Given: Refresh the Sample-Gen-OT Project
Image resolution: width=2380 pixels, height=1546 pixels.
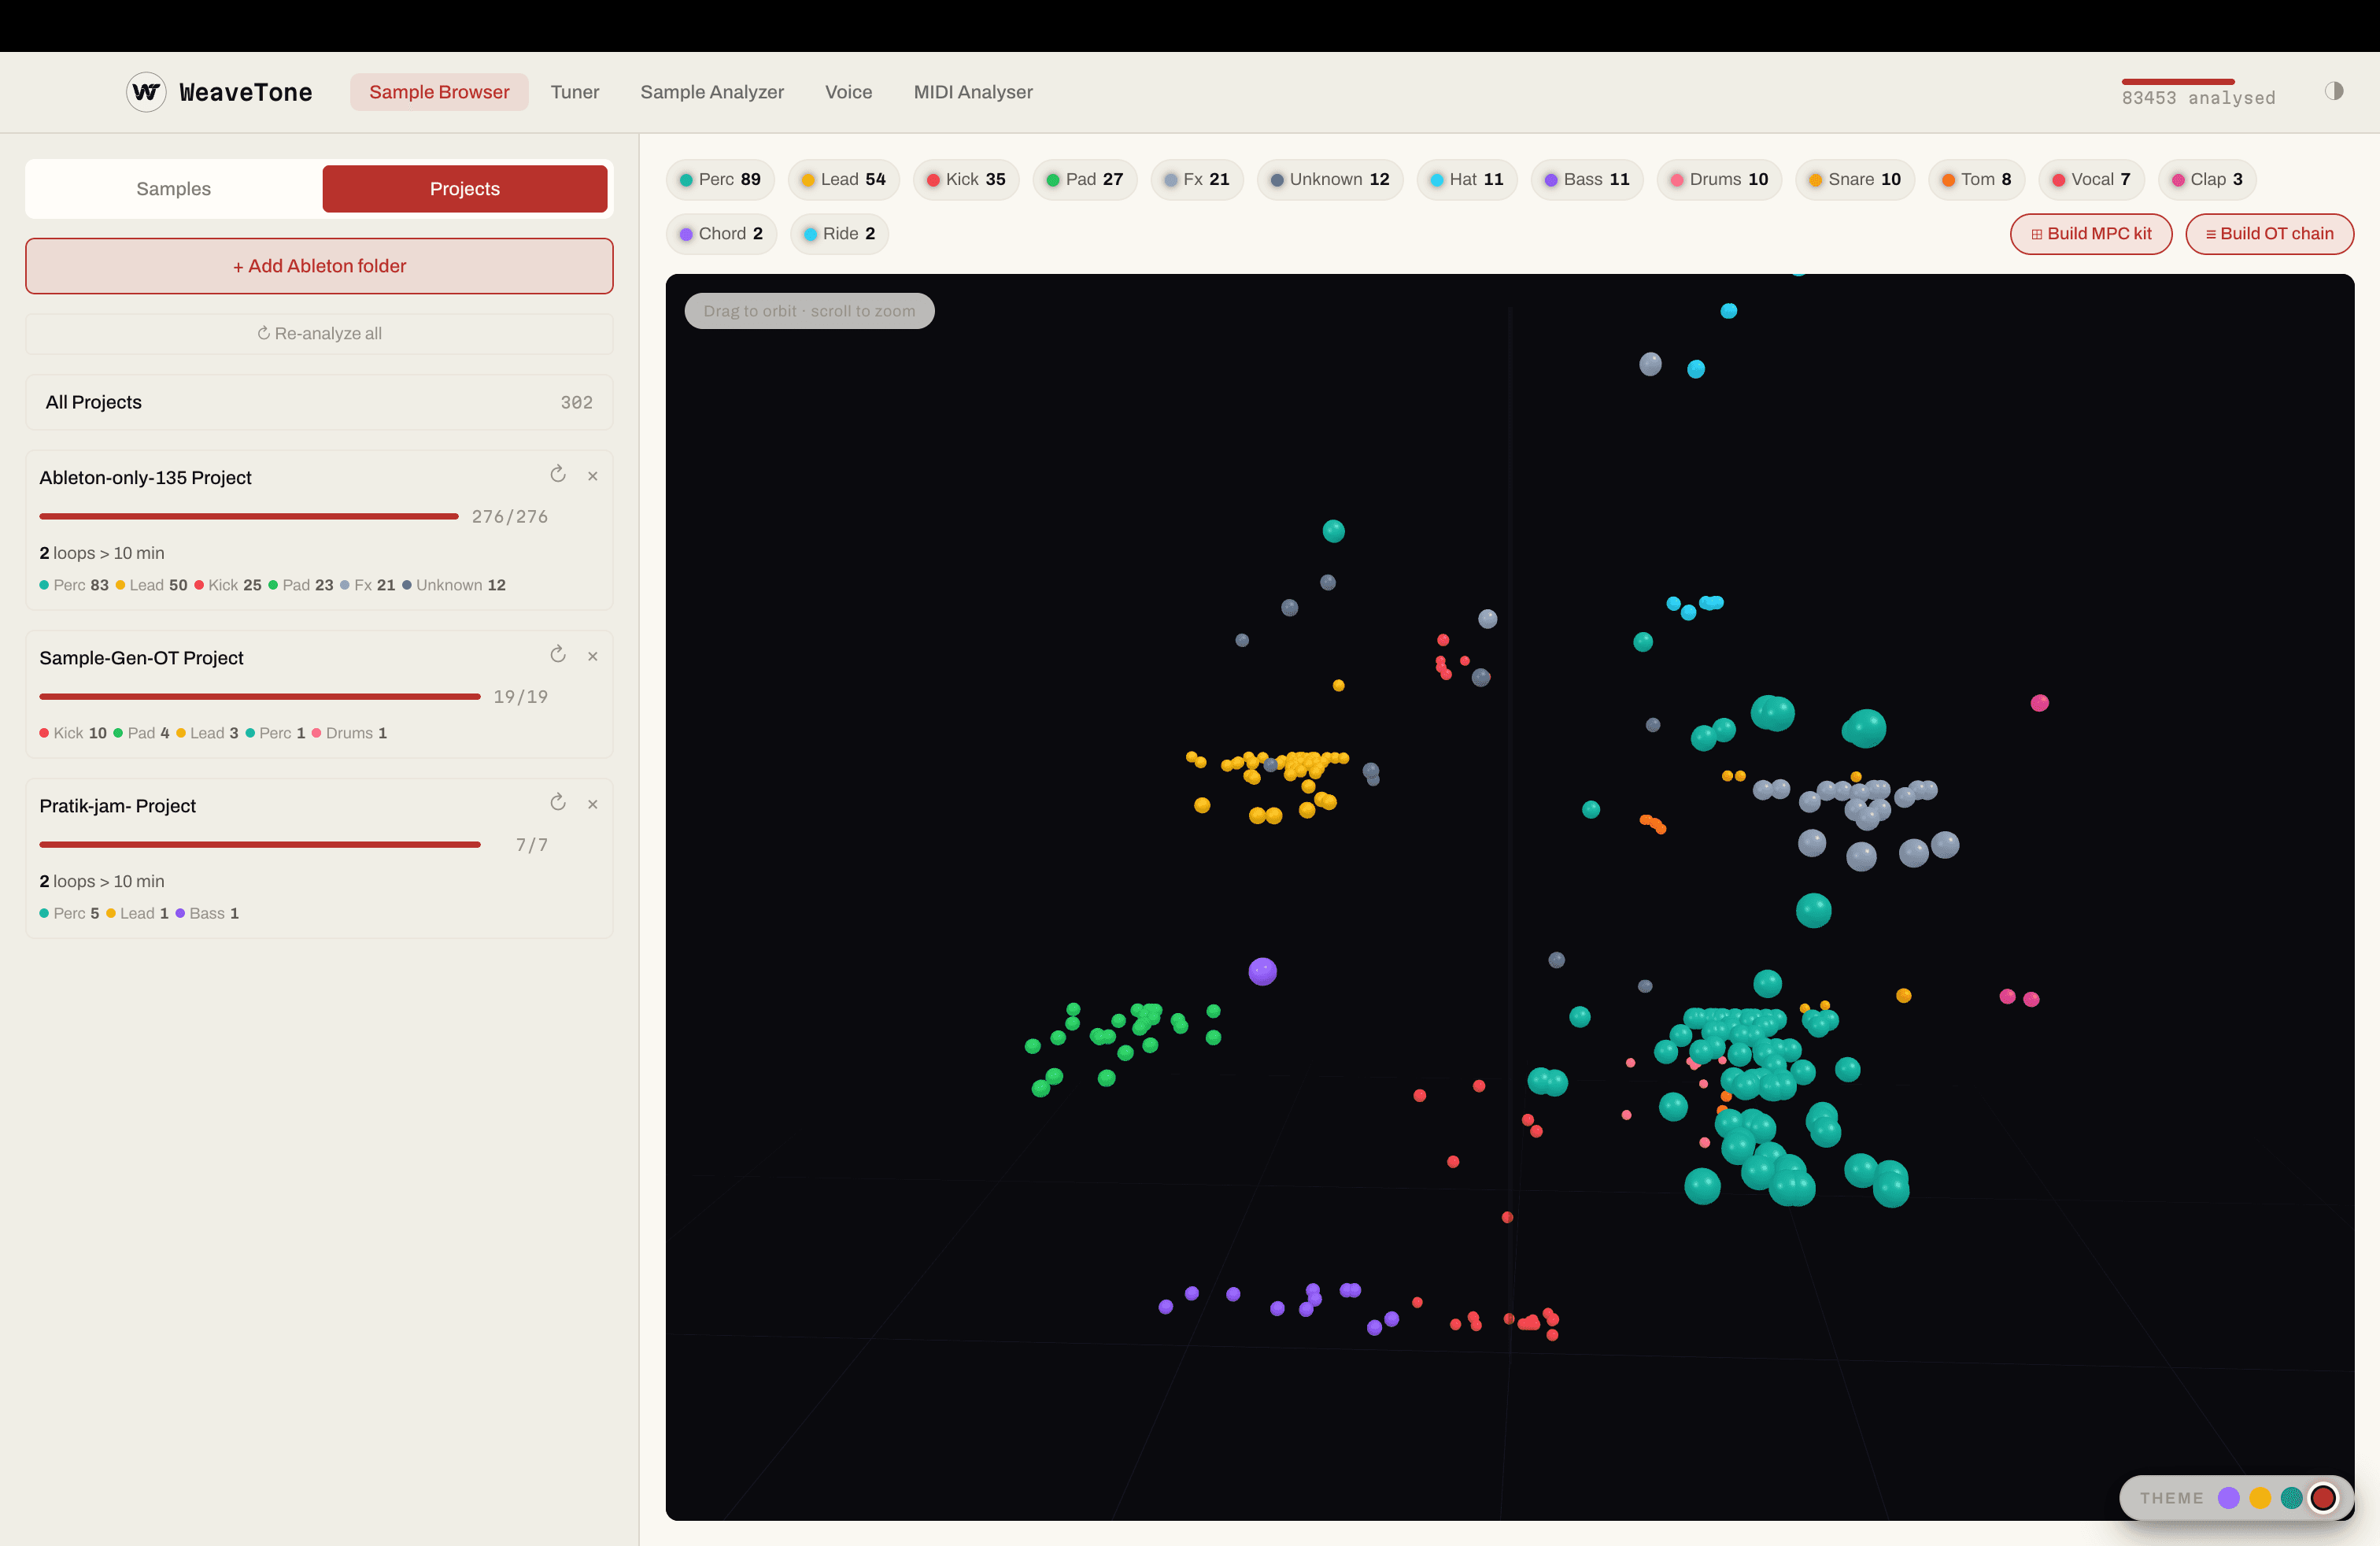Looking at the screenshot, I should 558,655.
